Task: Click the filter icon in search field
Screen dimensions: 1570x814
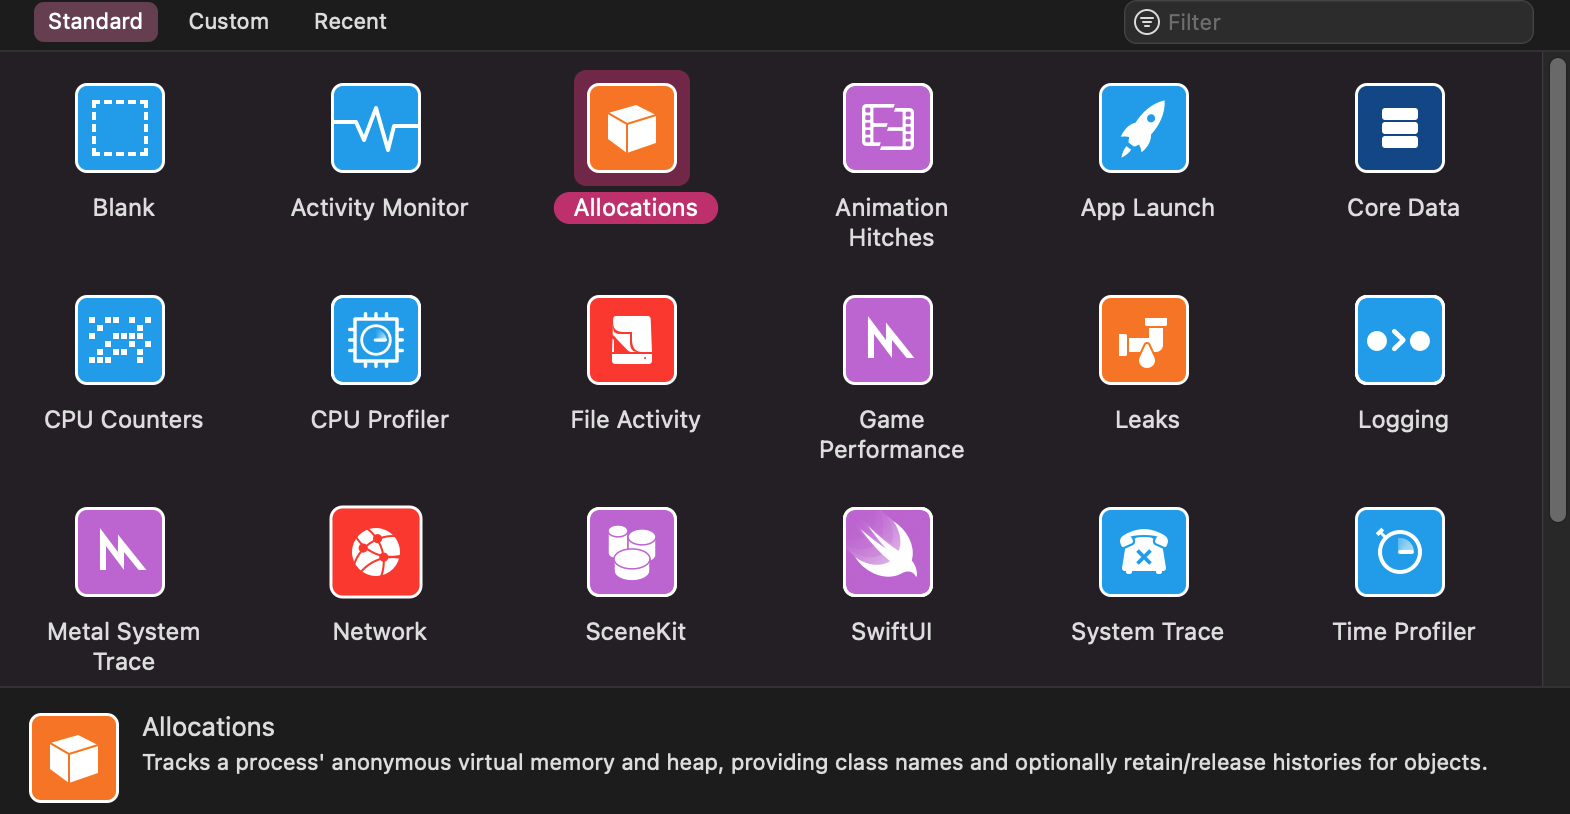Action: point(1147,22)
